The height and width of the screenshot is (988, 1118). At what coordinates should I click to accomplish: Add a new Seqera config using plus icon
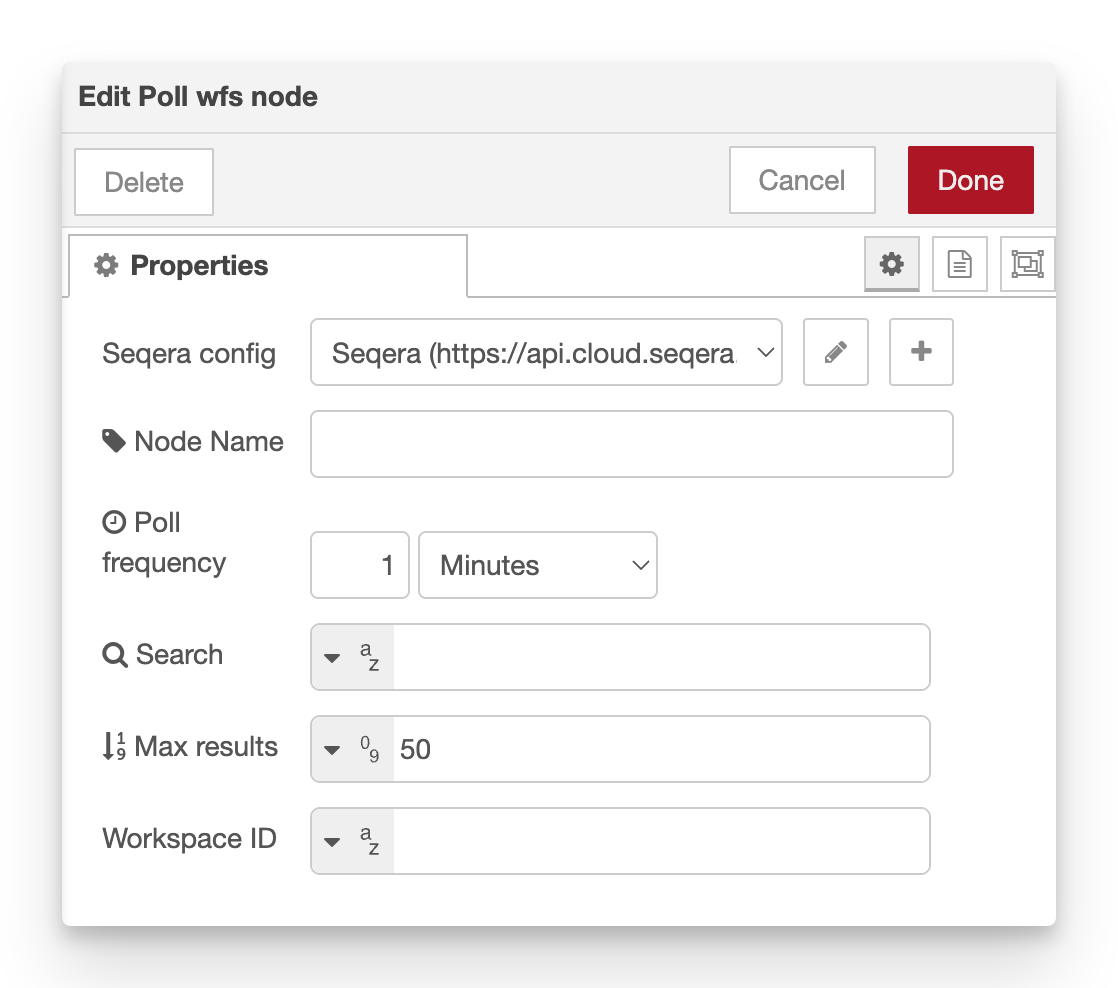coord(921,352)
